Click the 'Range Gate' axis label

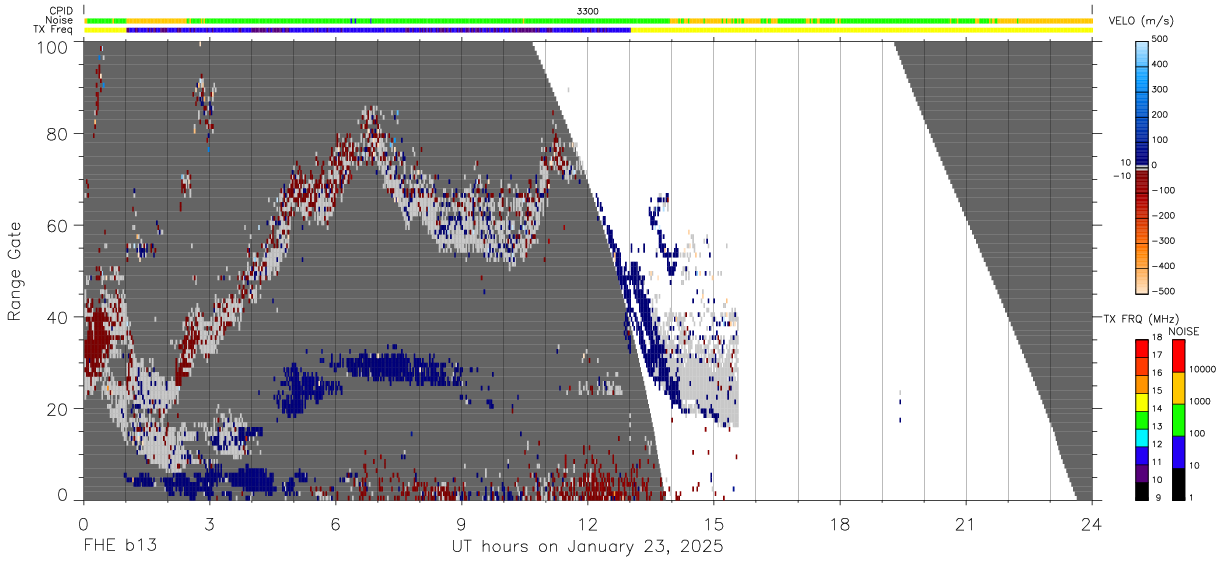[x=15, y=271]
